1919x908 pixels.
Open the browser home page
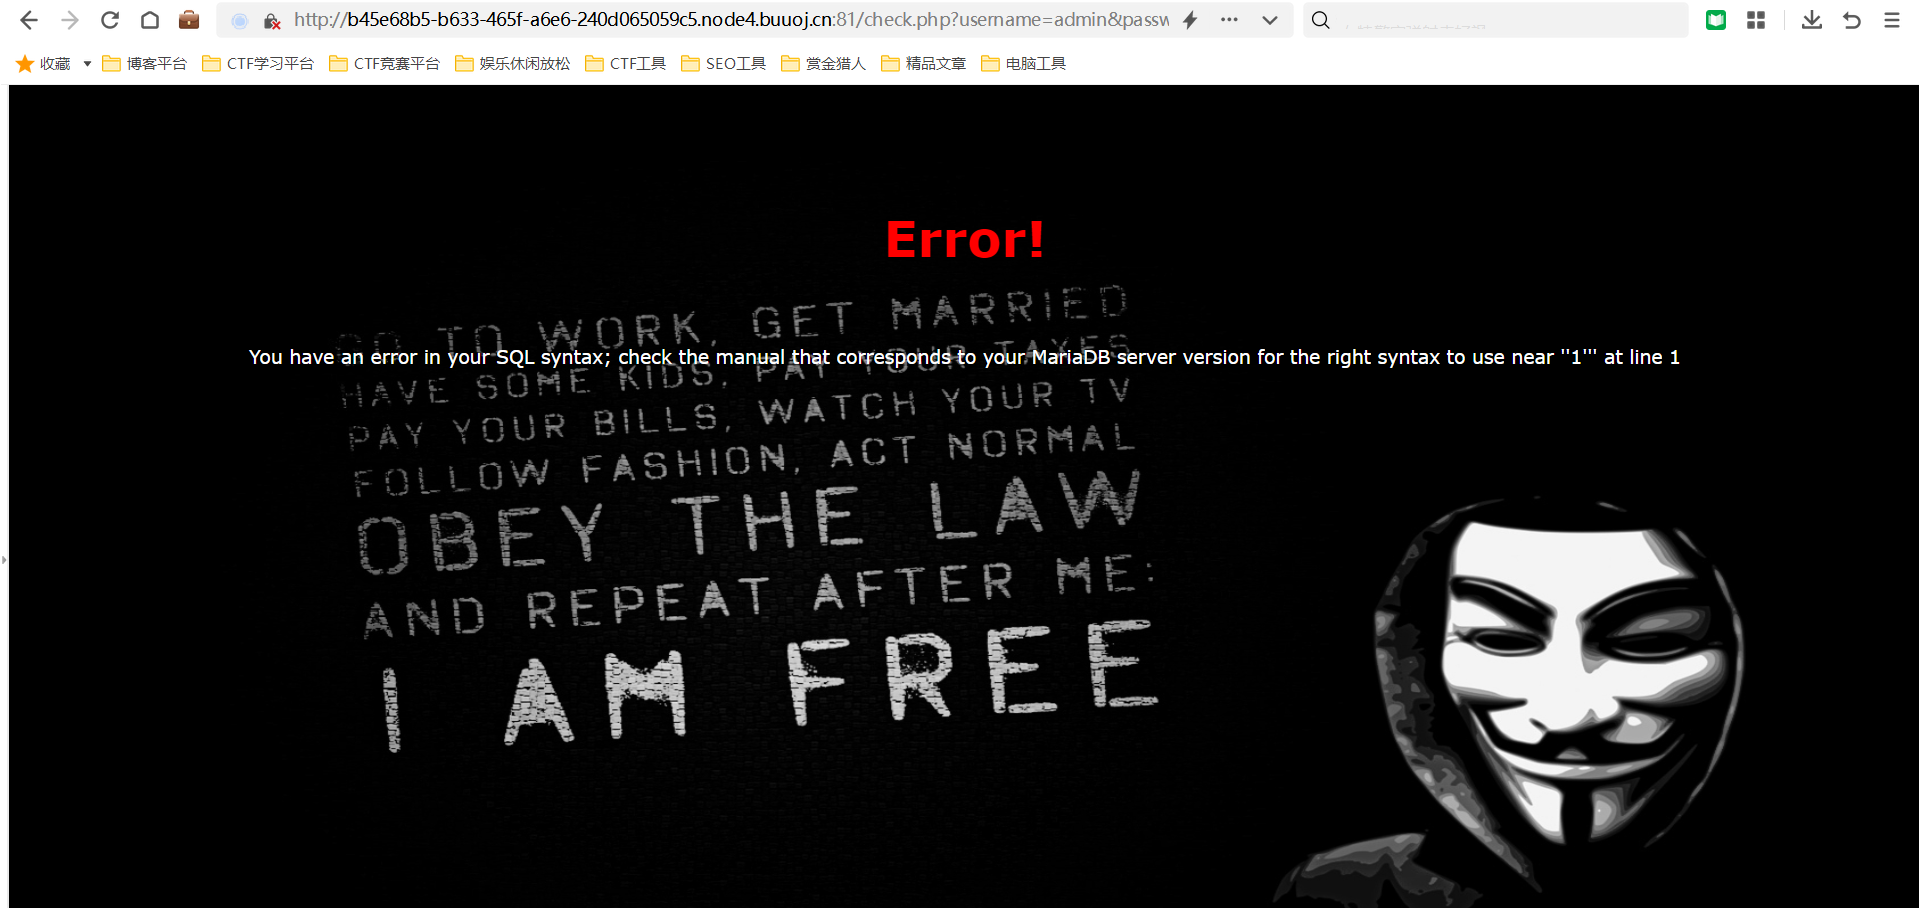pos(150,20)
